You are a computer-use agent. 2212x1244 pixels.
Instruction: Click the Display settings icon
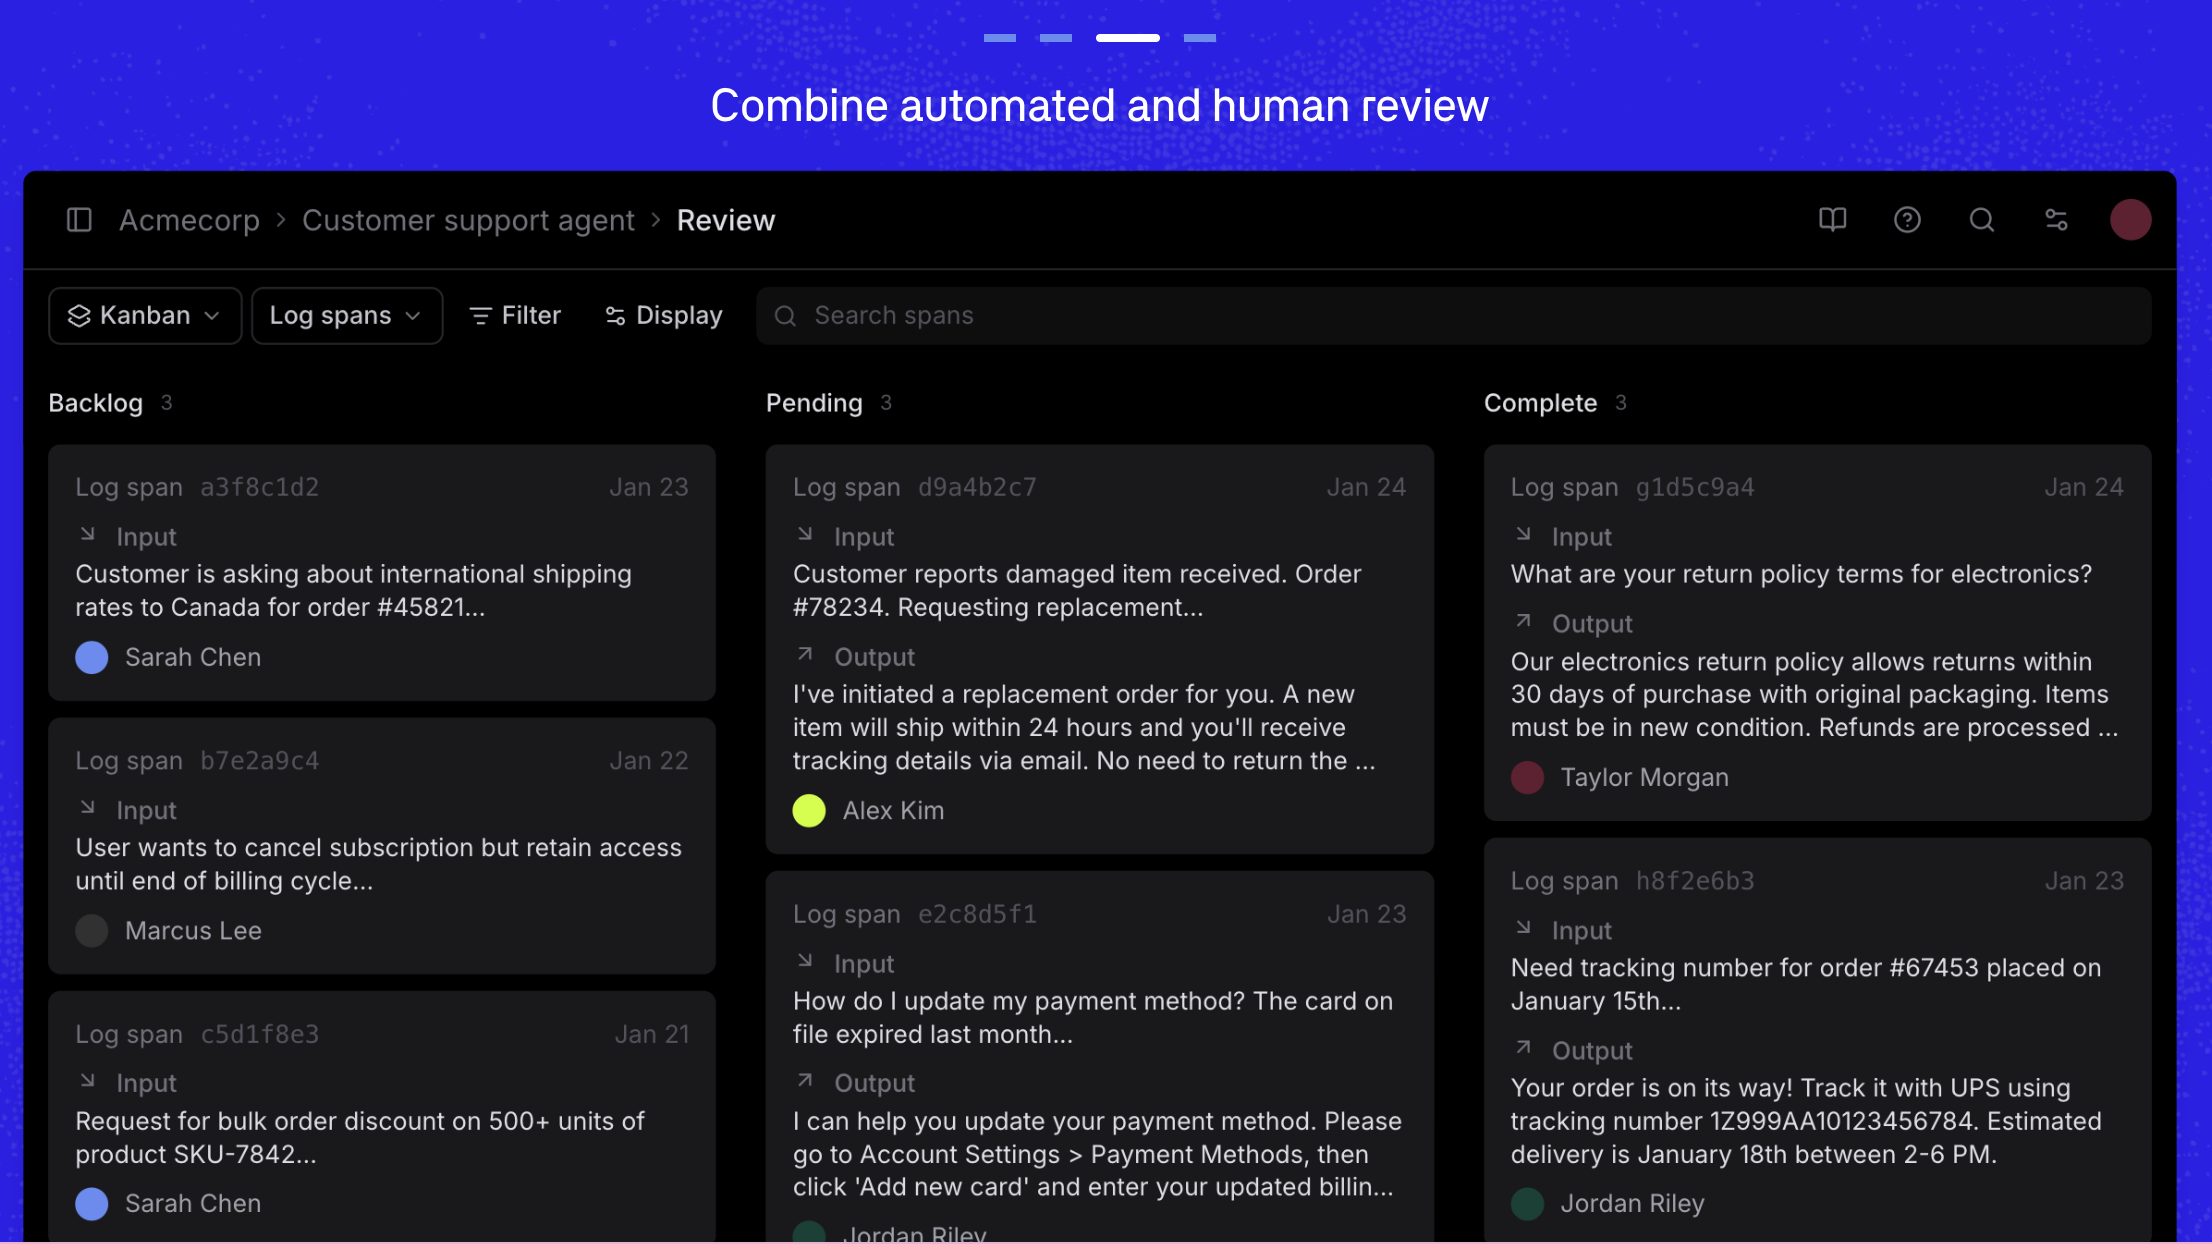(614, 315)
